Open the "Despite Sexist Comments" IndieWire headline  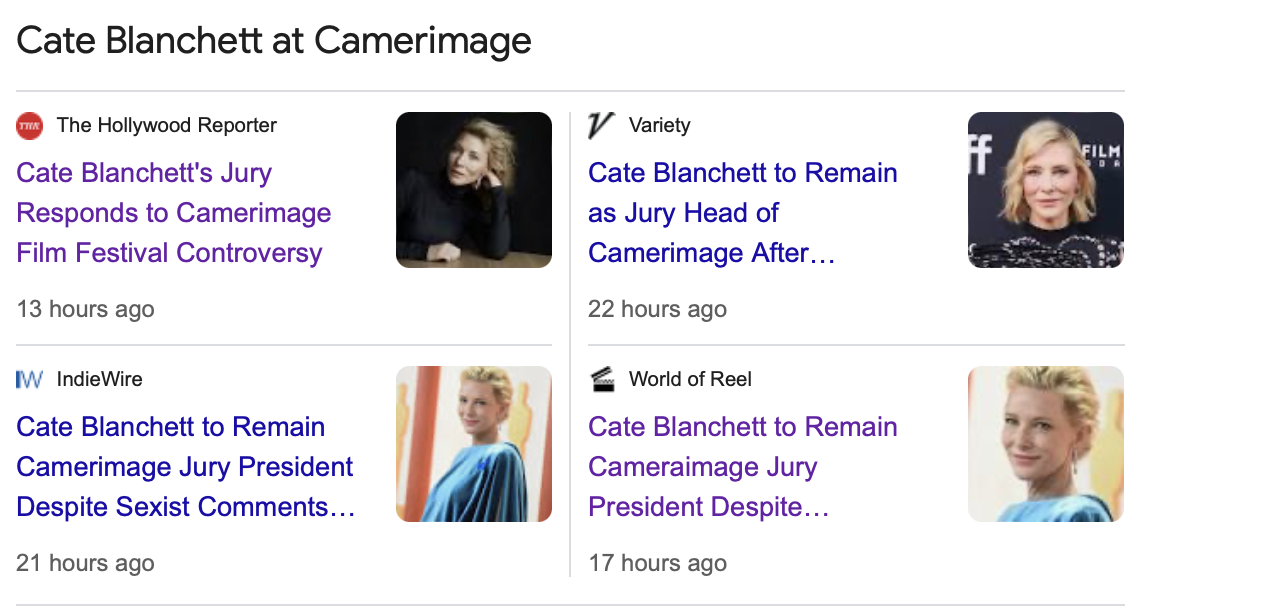point(185,467)
